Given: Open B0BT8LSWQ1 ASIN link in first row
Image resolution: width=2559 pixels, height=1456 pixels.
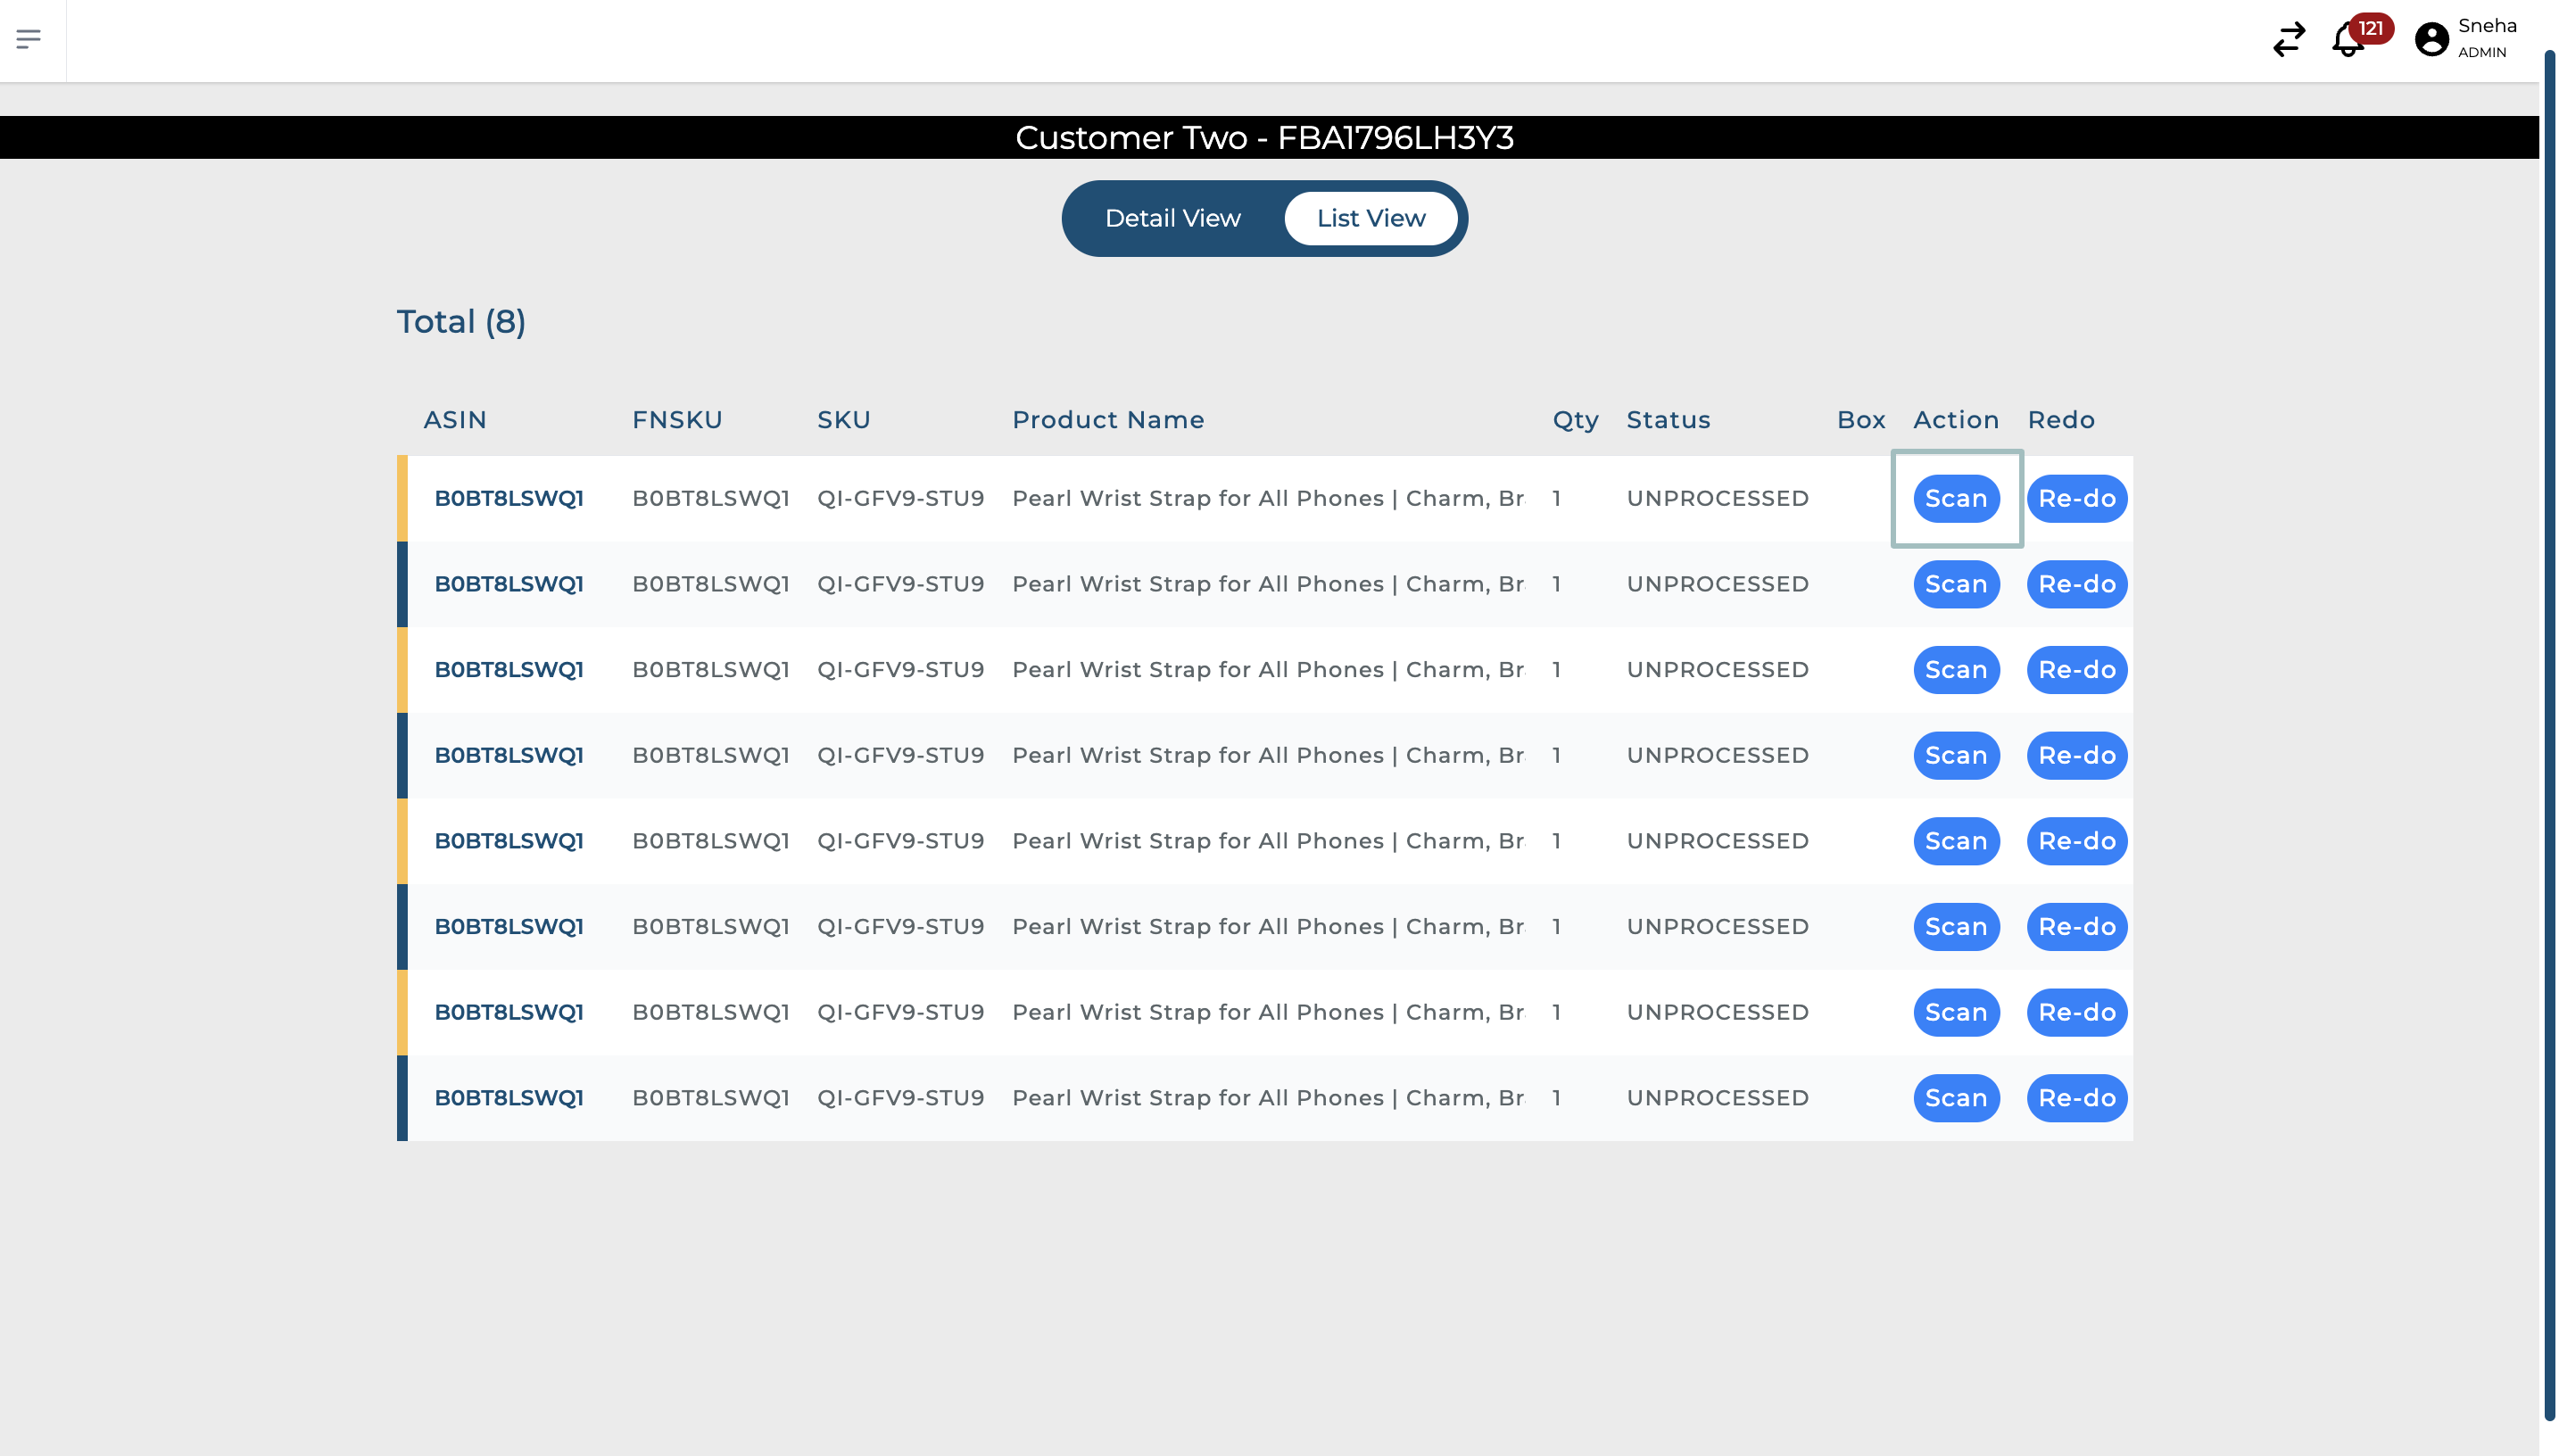Looking at the screenshot, I should click(508, 498).
